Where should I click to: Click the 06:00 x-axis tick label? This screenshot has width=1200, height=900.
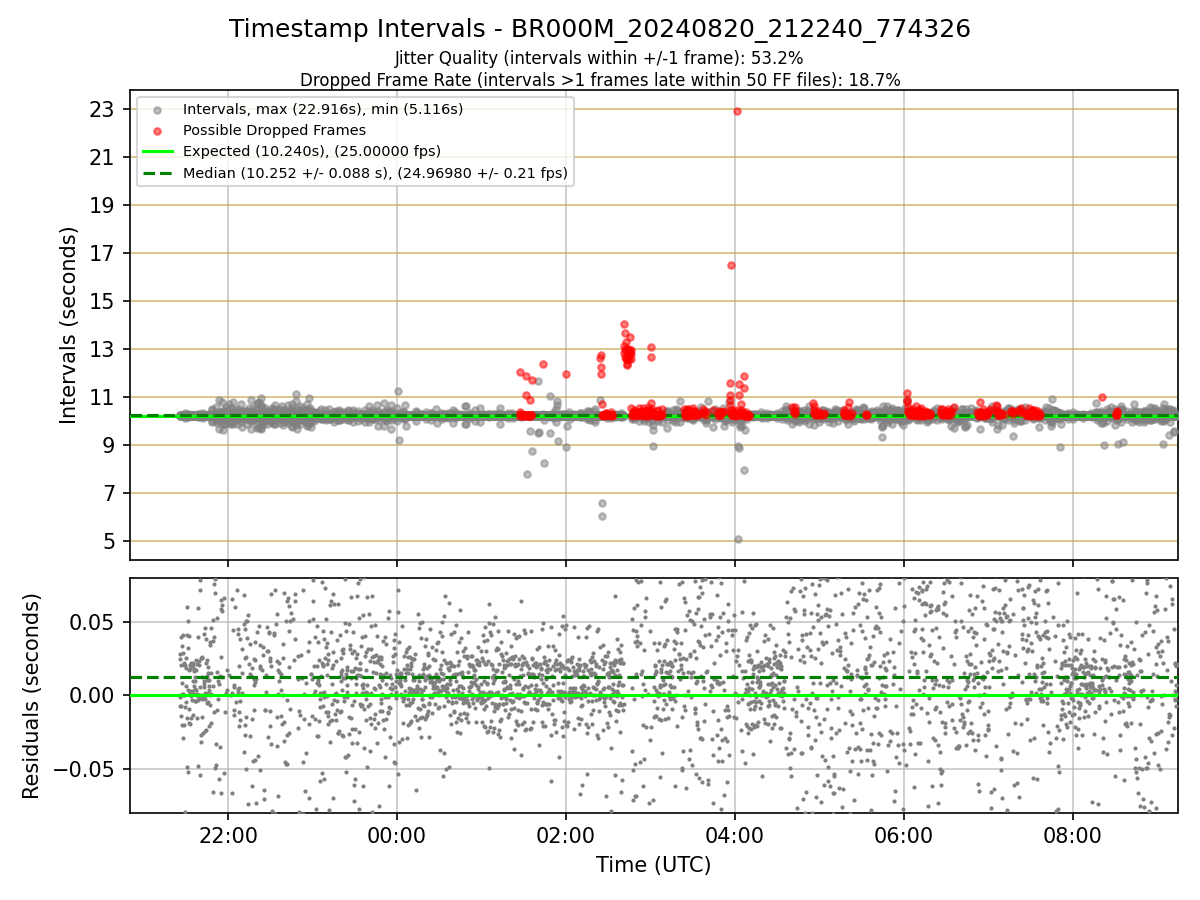tap(904, 834)
